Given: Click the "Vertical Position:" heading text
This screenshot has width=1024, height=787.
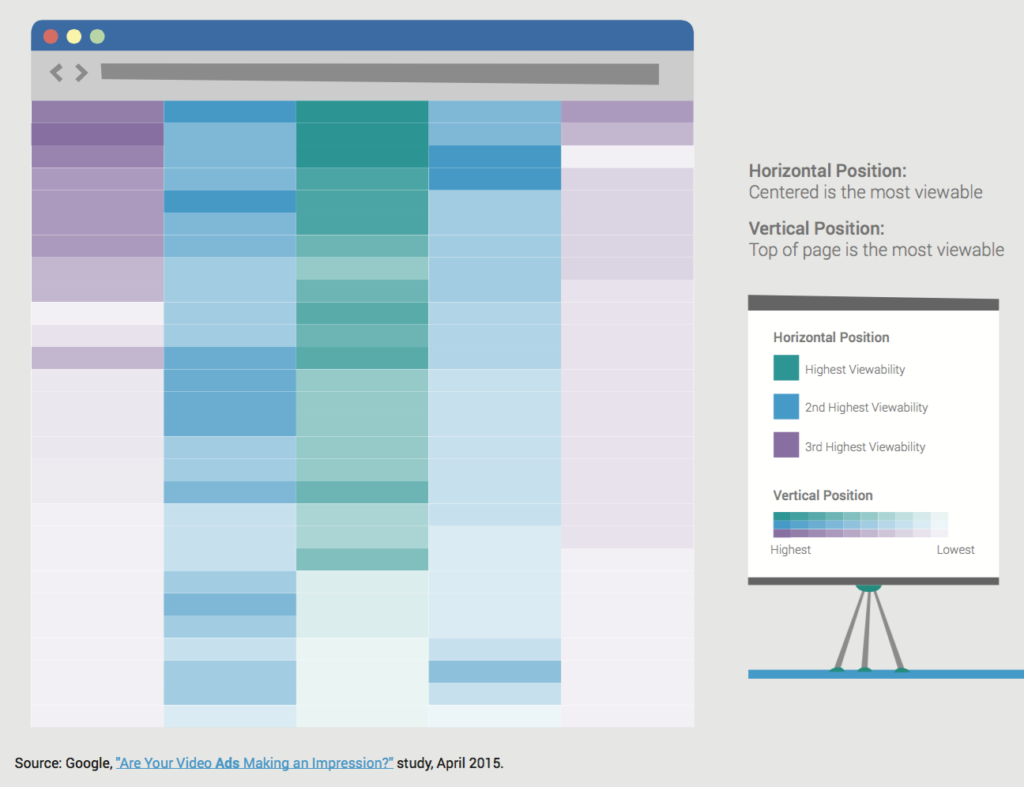Looking at the screenshot, I should [x=816, y=228].
